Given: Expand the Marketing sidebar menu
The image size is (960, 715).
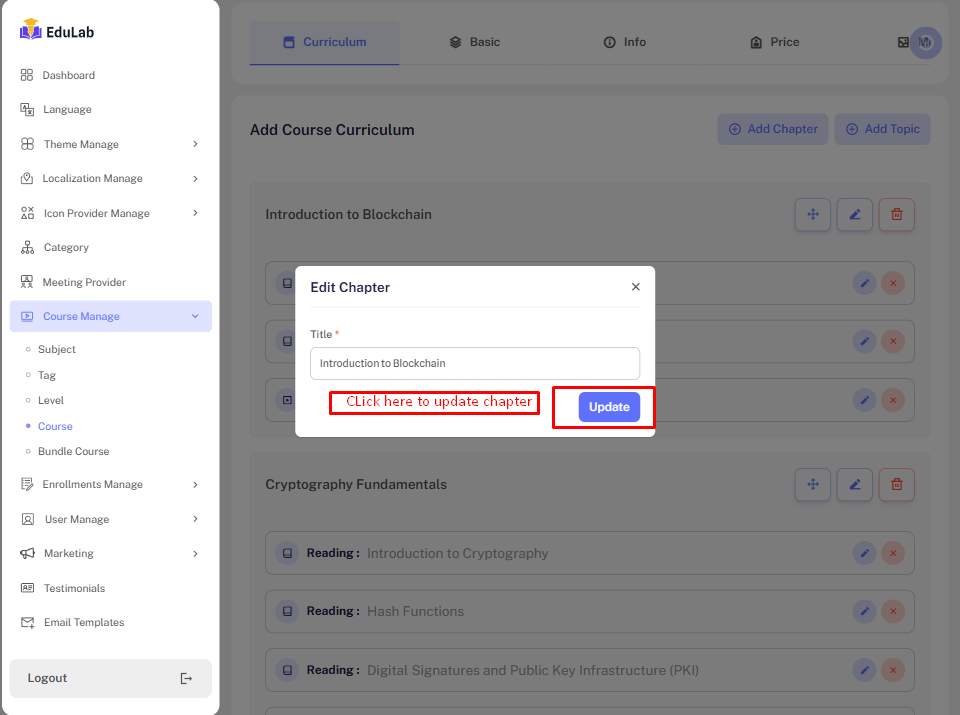Looking at the screenshot, I should (x=110, y=553).
